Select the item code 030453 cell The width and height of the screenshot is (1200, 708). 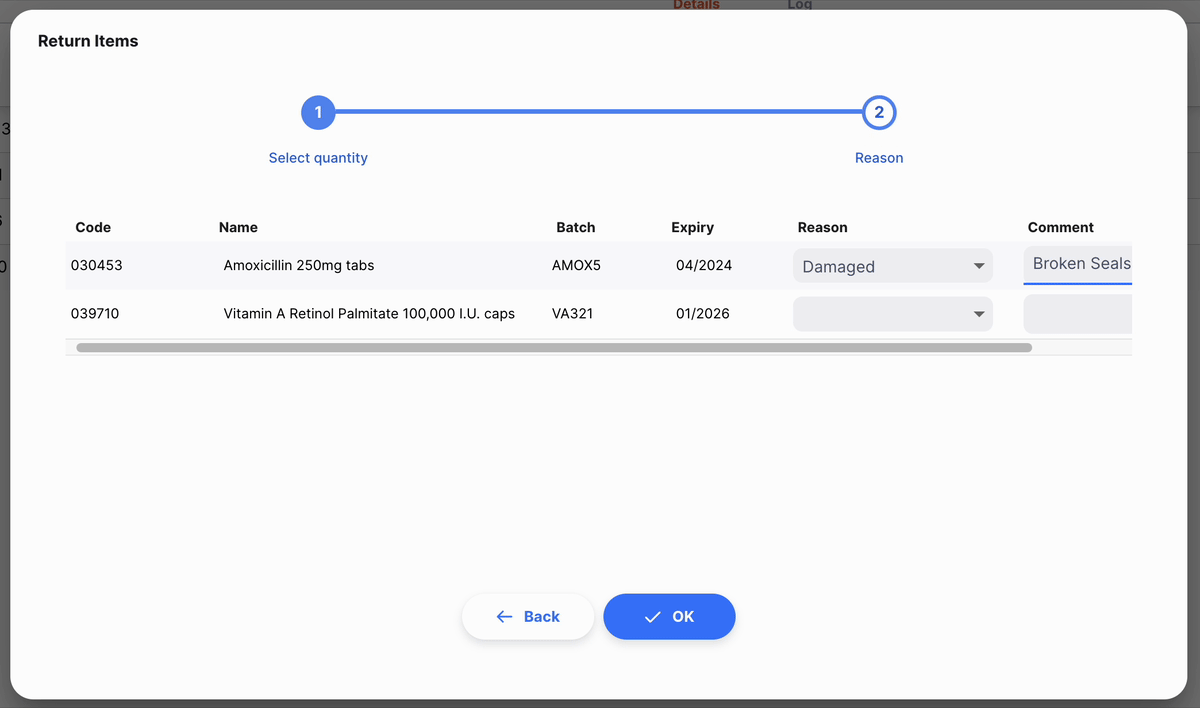[97, 266]
